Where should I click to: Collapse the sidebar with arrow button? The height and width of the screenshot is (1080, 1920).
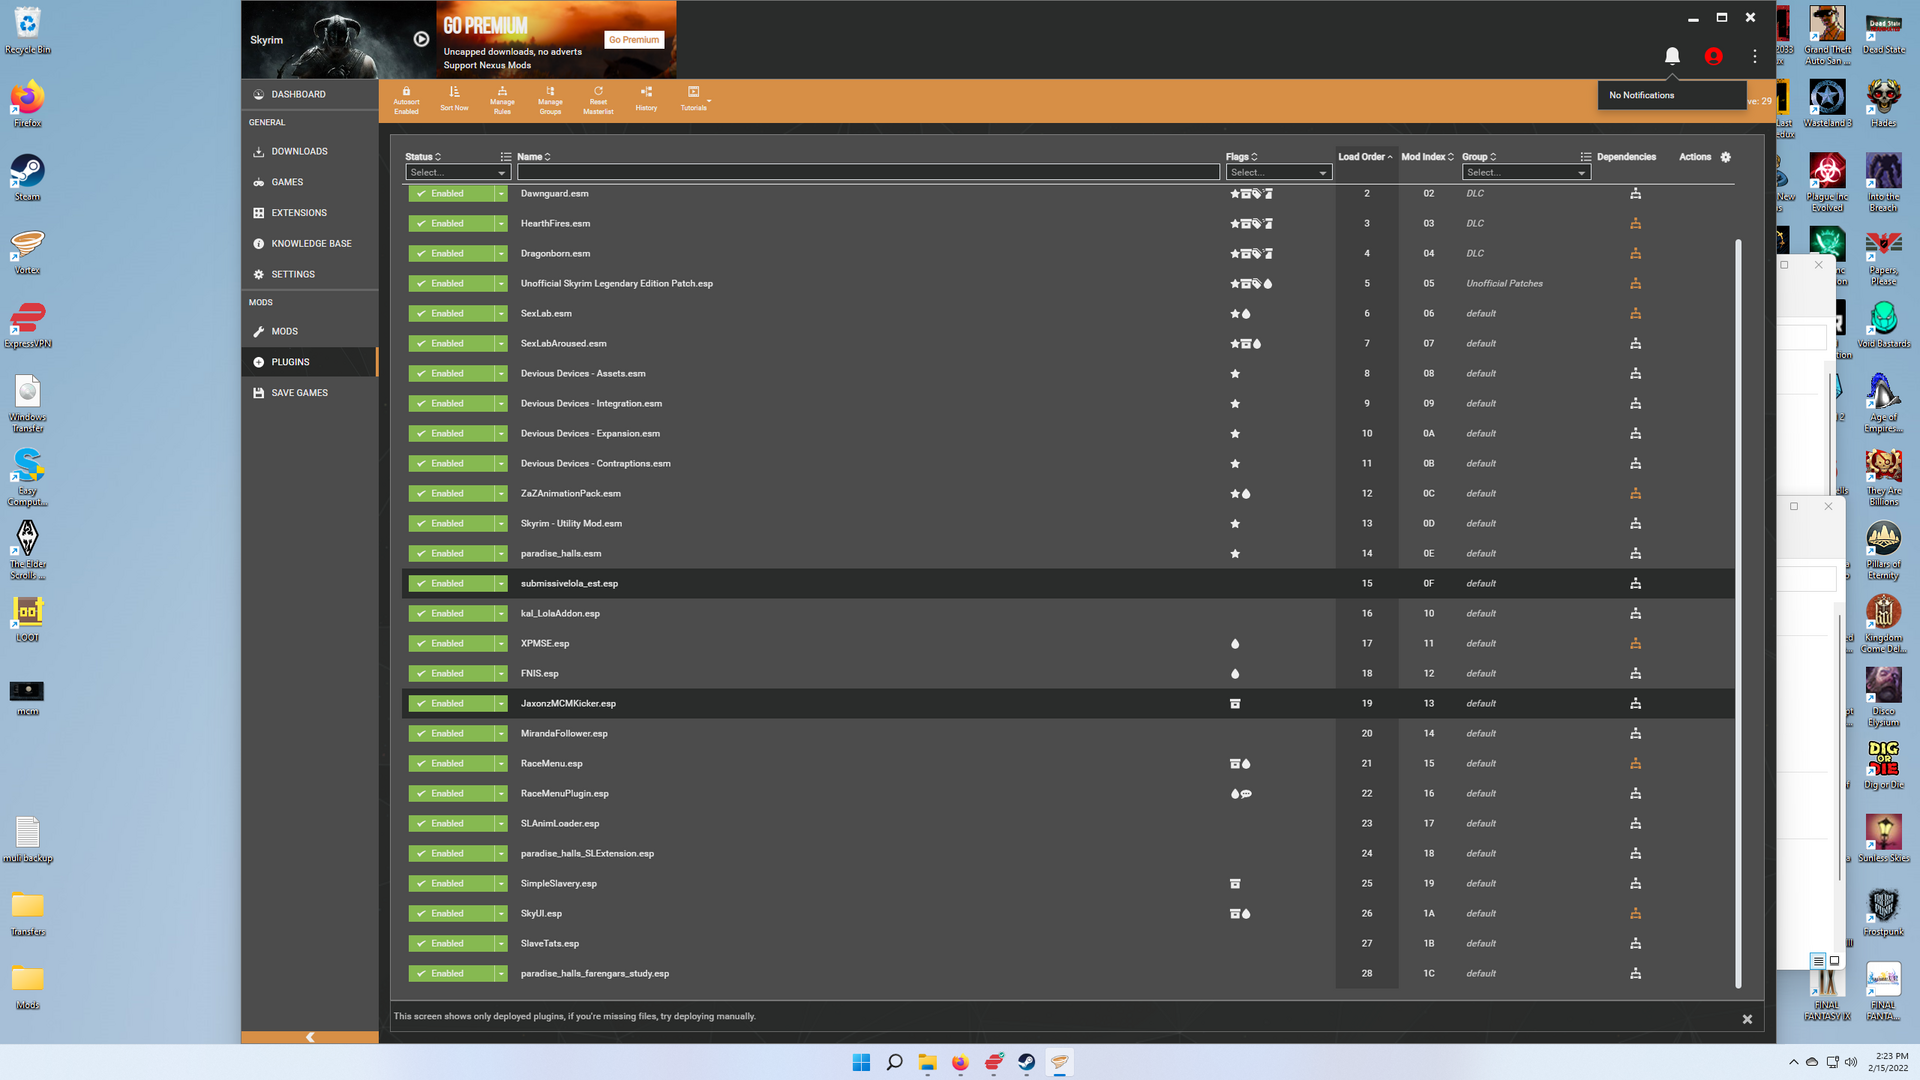point(310,1037)
